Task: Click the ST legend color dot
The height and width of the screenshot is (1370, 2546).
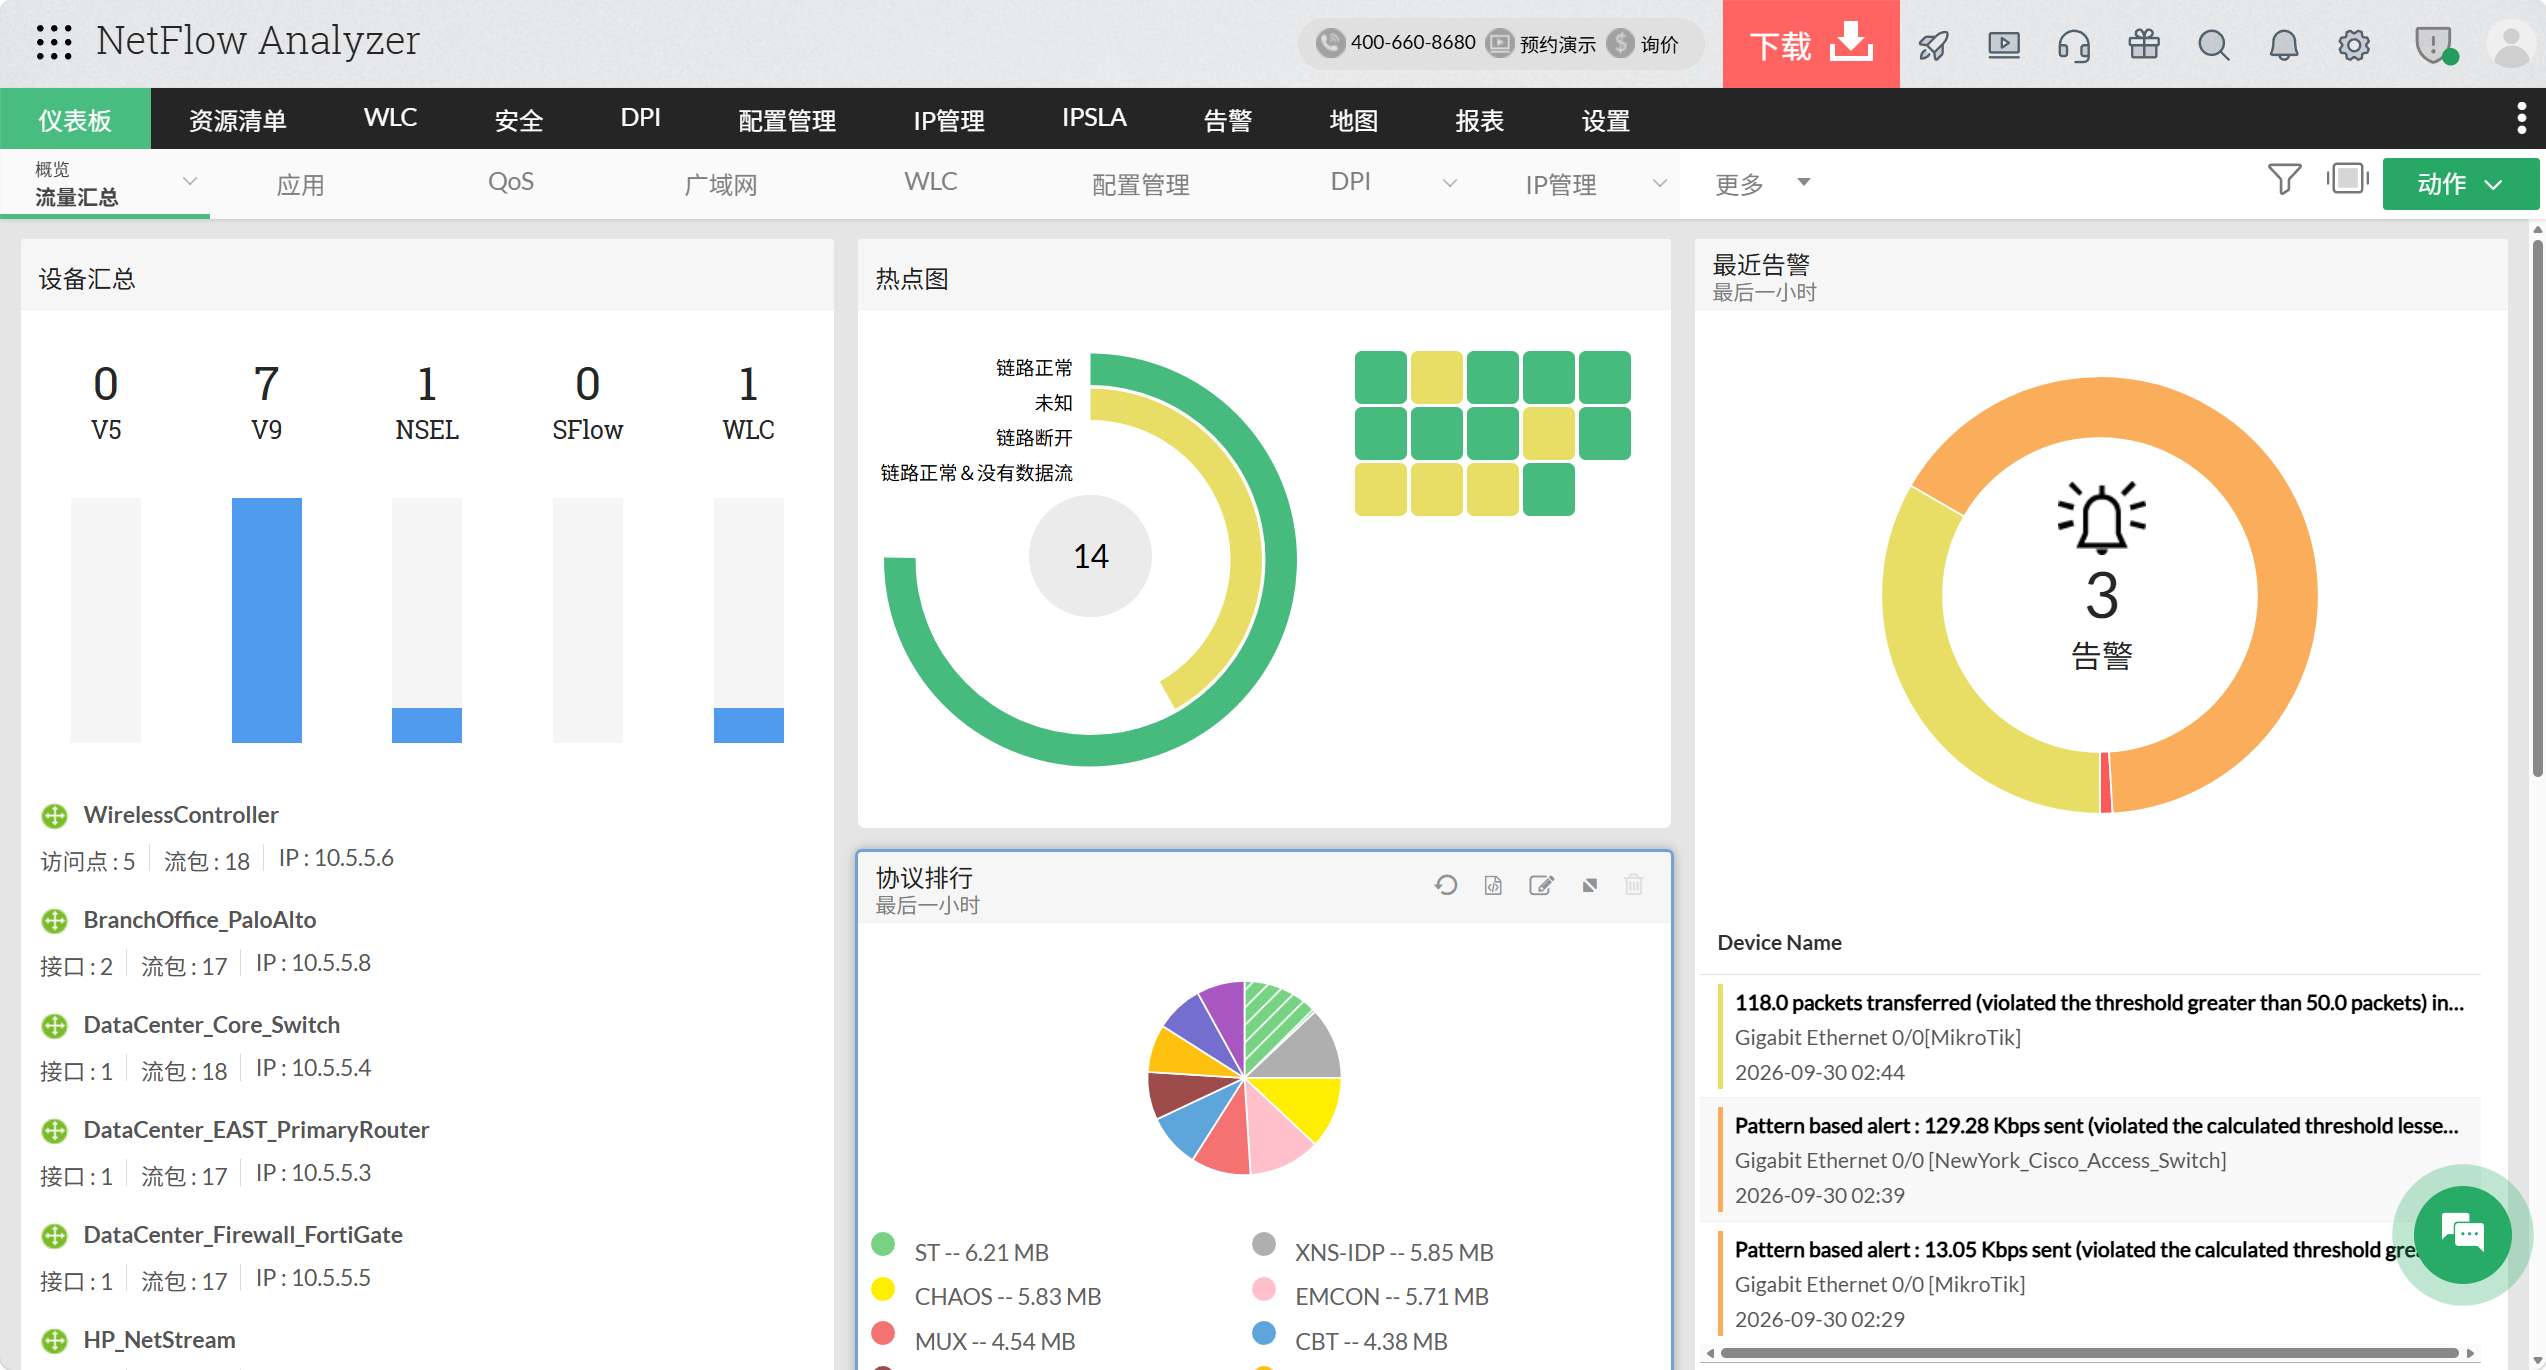Action: pyautogui.click(x=882, y=1244)
